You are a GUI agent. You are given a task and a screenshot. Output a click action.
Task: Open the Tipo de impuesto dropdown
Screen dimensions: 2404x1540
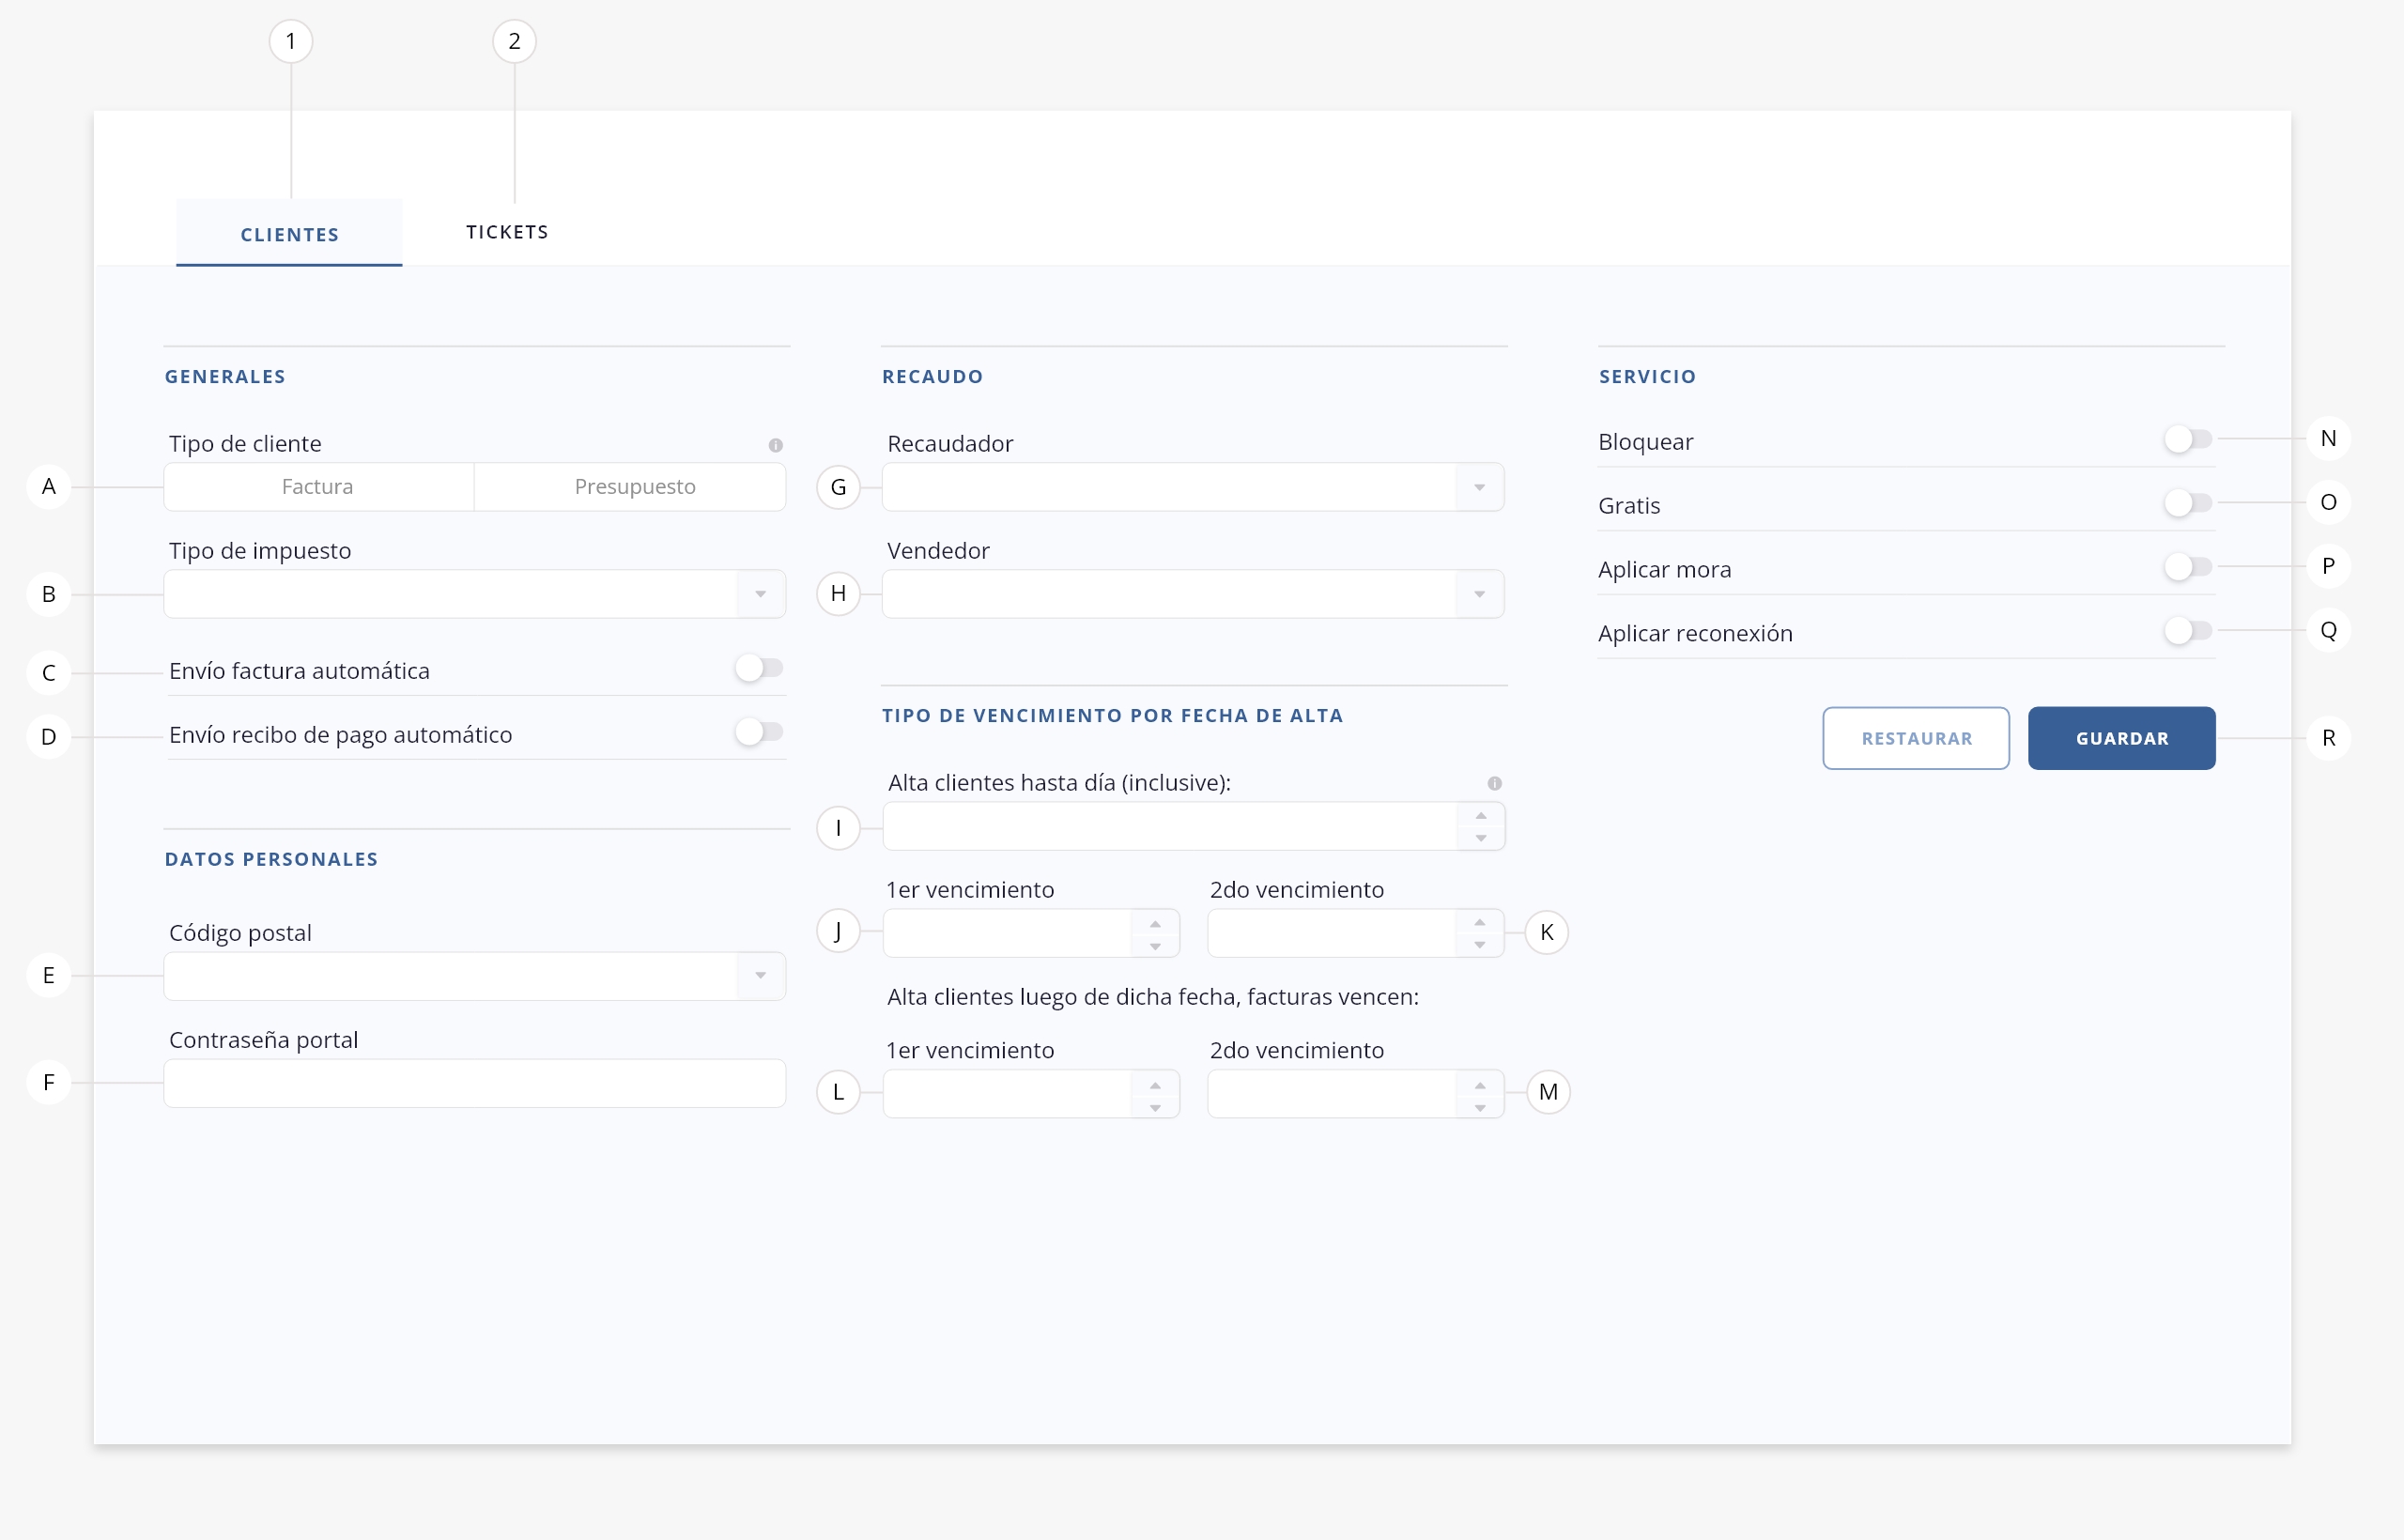coord(760,594)
